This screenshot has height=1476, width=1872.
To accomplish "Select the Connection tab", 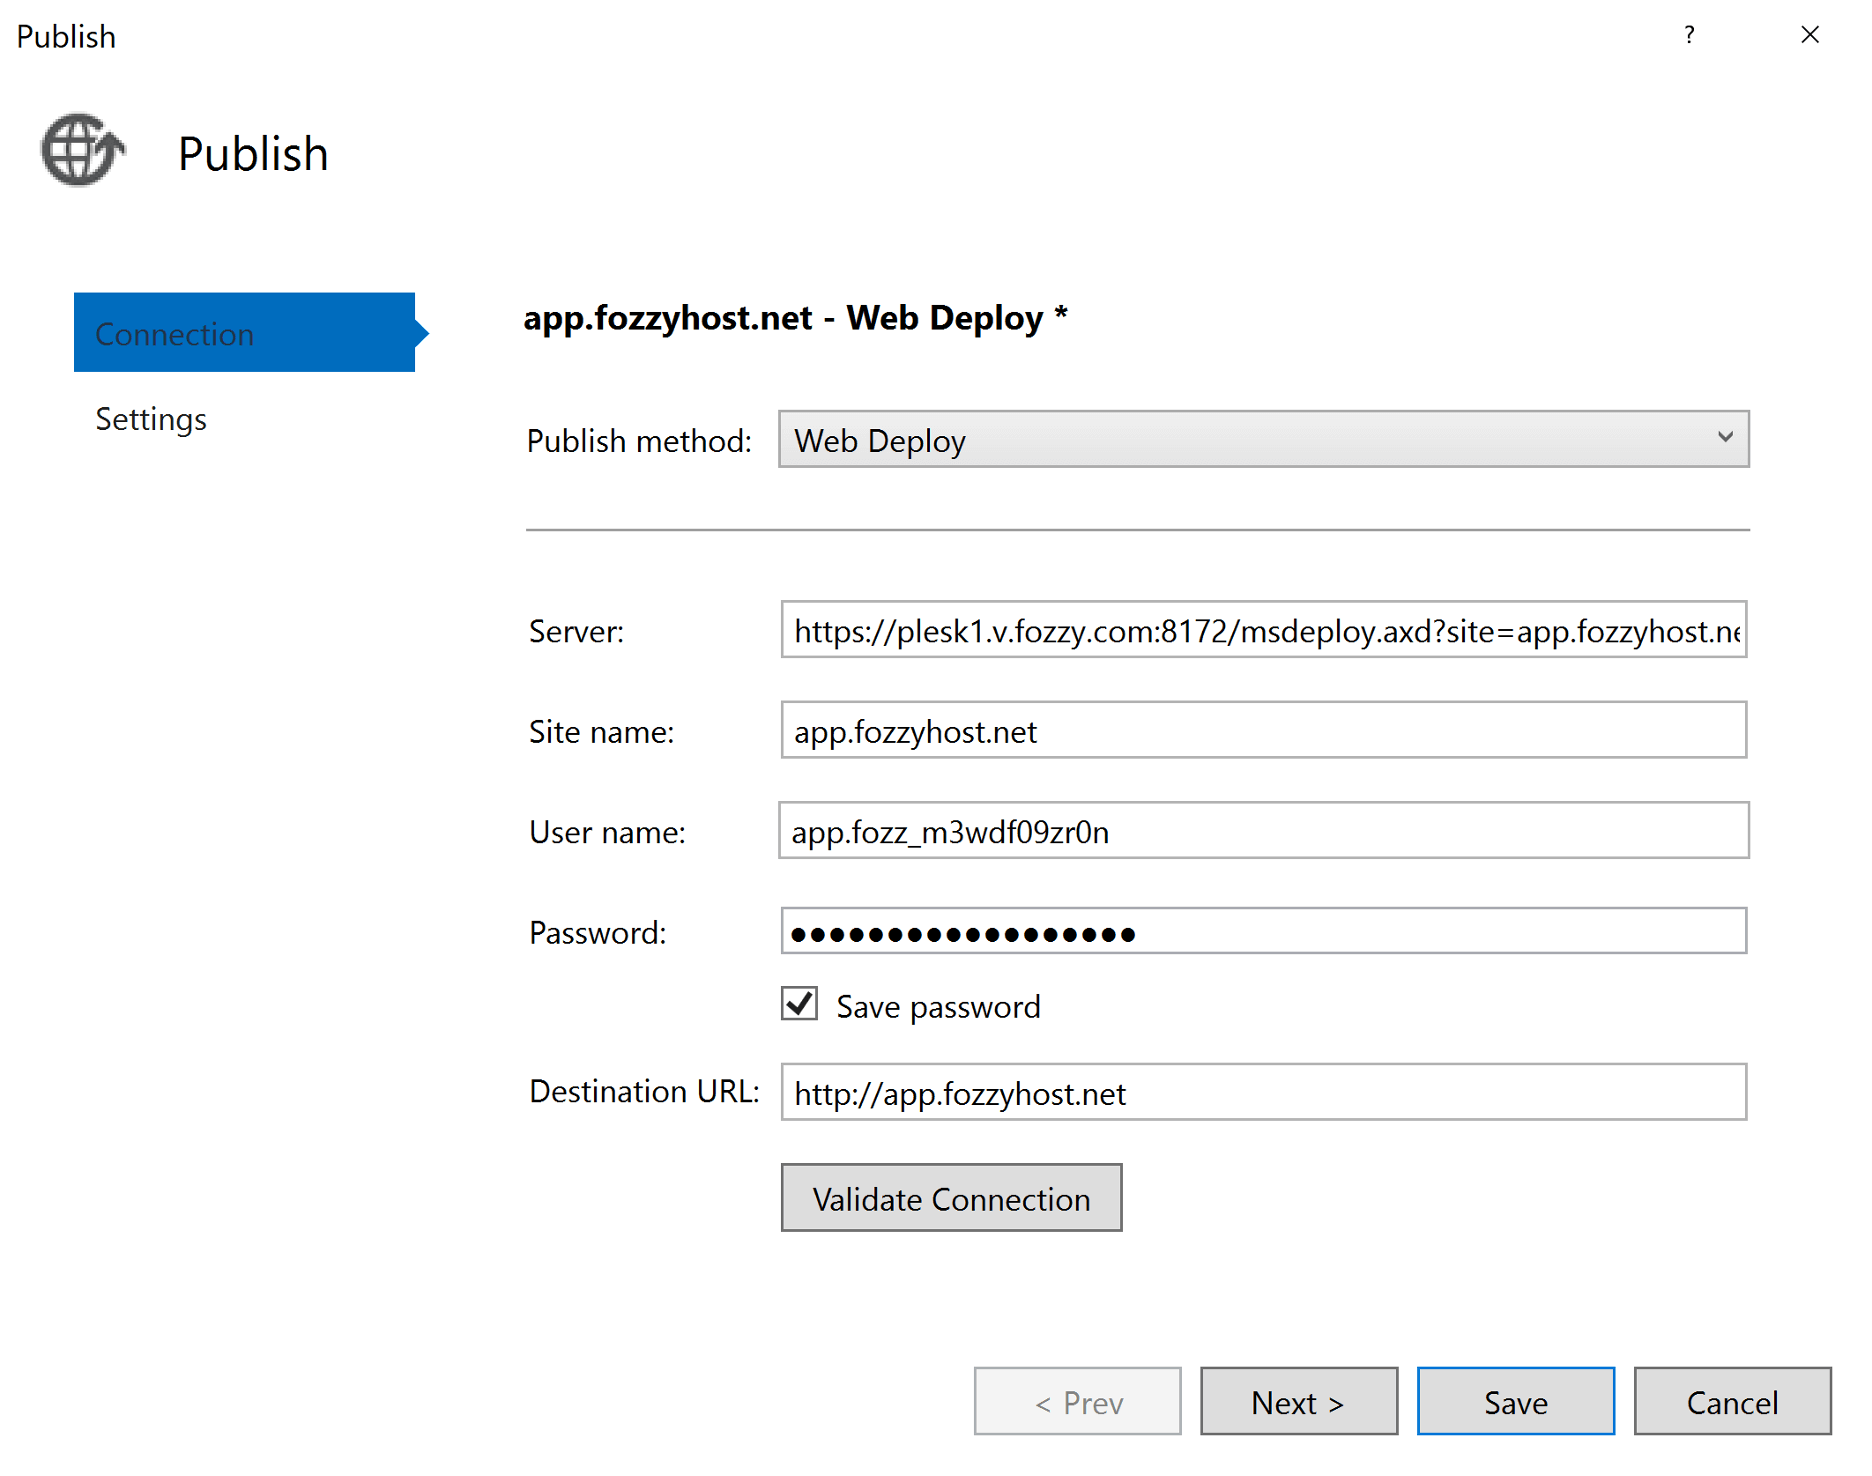I will point(245,332).
